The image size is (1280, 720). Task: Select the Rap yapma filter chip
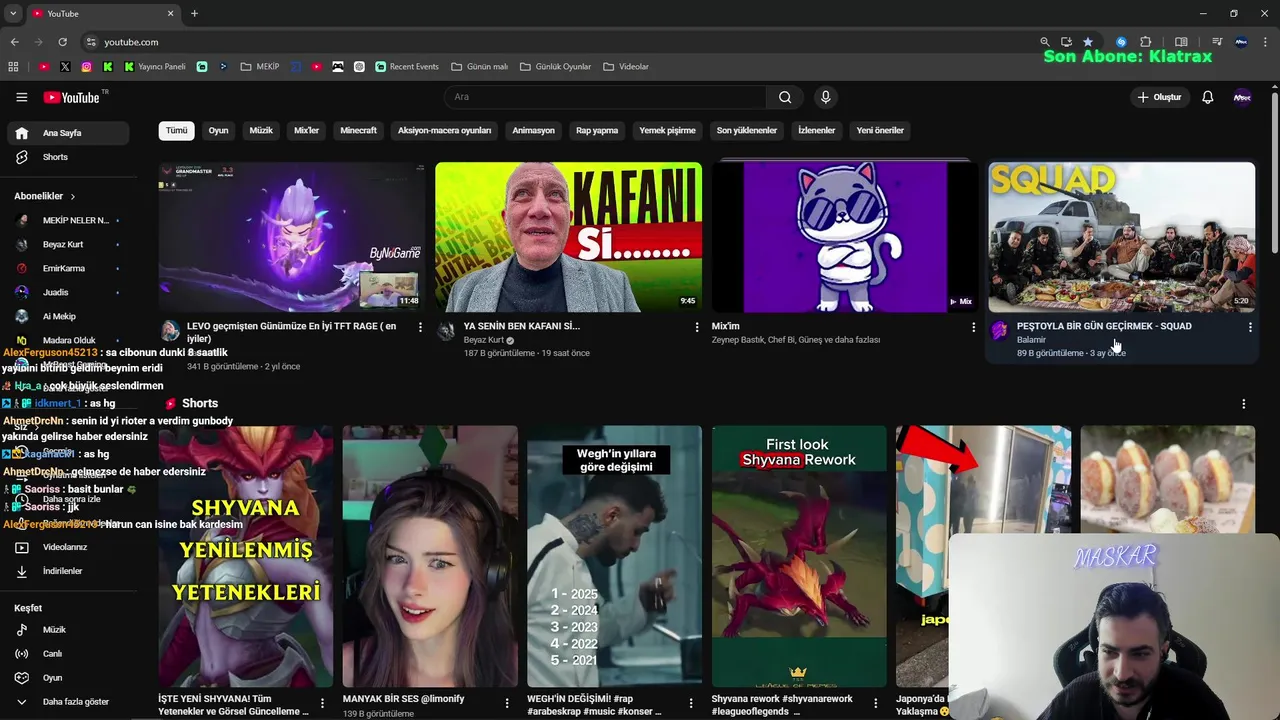(x=597, y=130)
